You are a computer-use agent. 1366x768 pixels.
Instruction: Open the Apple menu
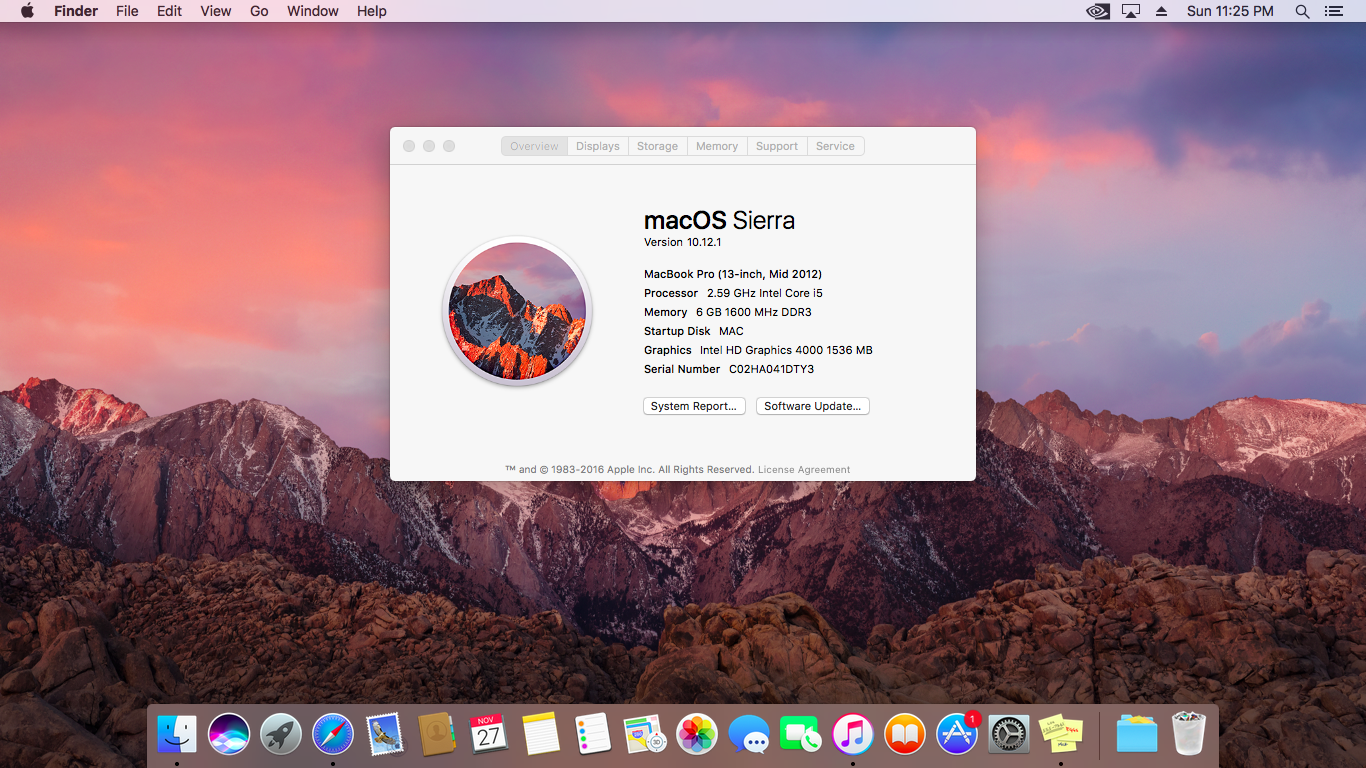click(27, 11)
